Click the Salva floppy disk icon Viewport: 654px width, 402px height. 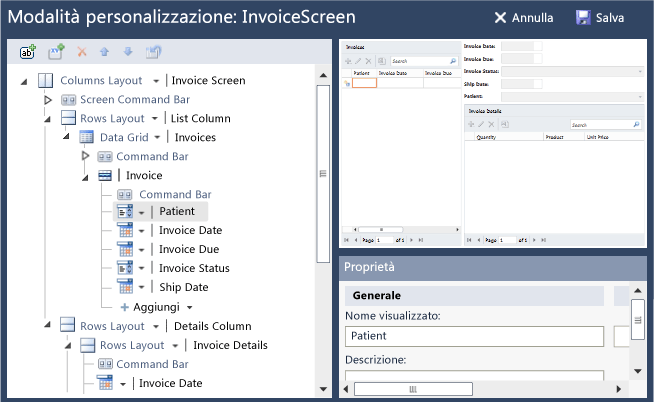click(583, 18)
